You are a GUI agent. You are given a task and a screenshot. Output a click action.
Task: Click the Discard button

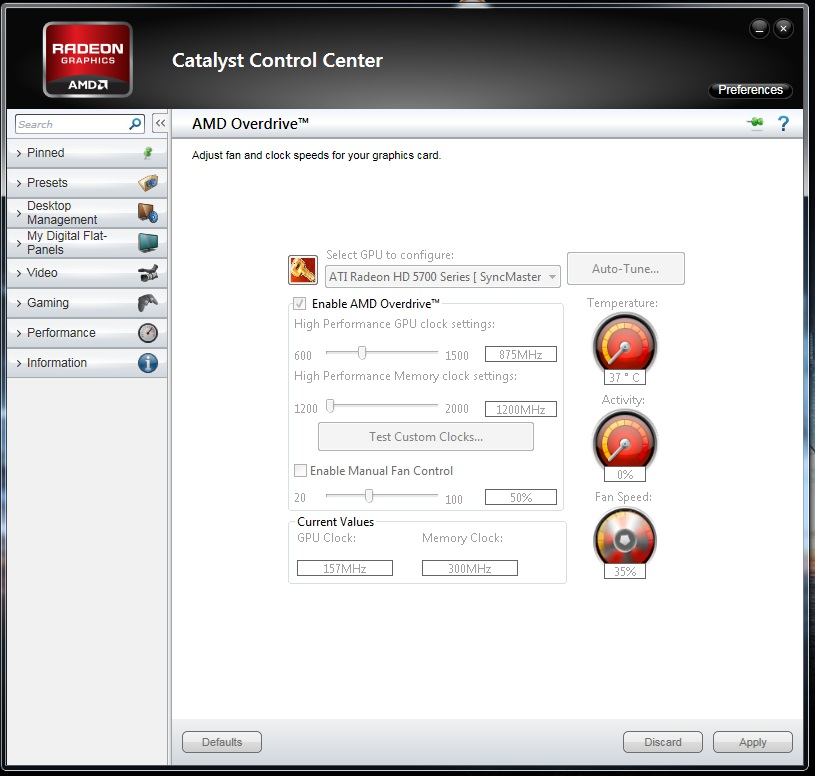coord(663,742)
